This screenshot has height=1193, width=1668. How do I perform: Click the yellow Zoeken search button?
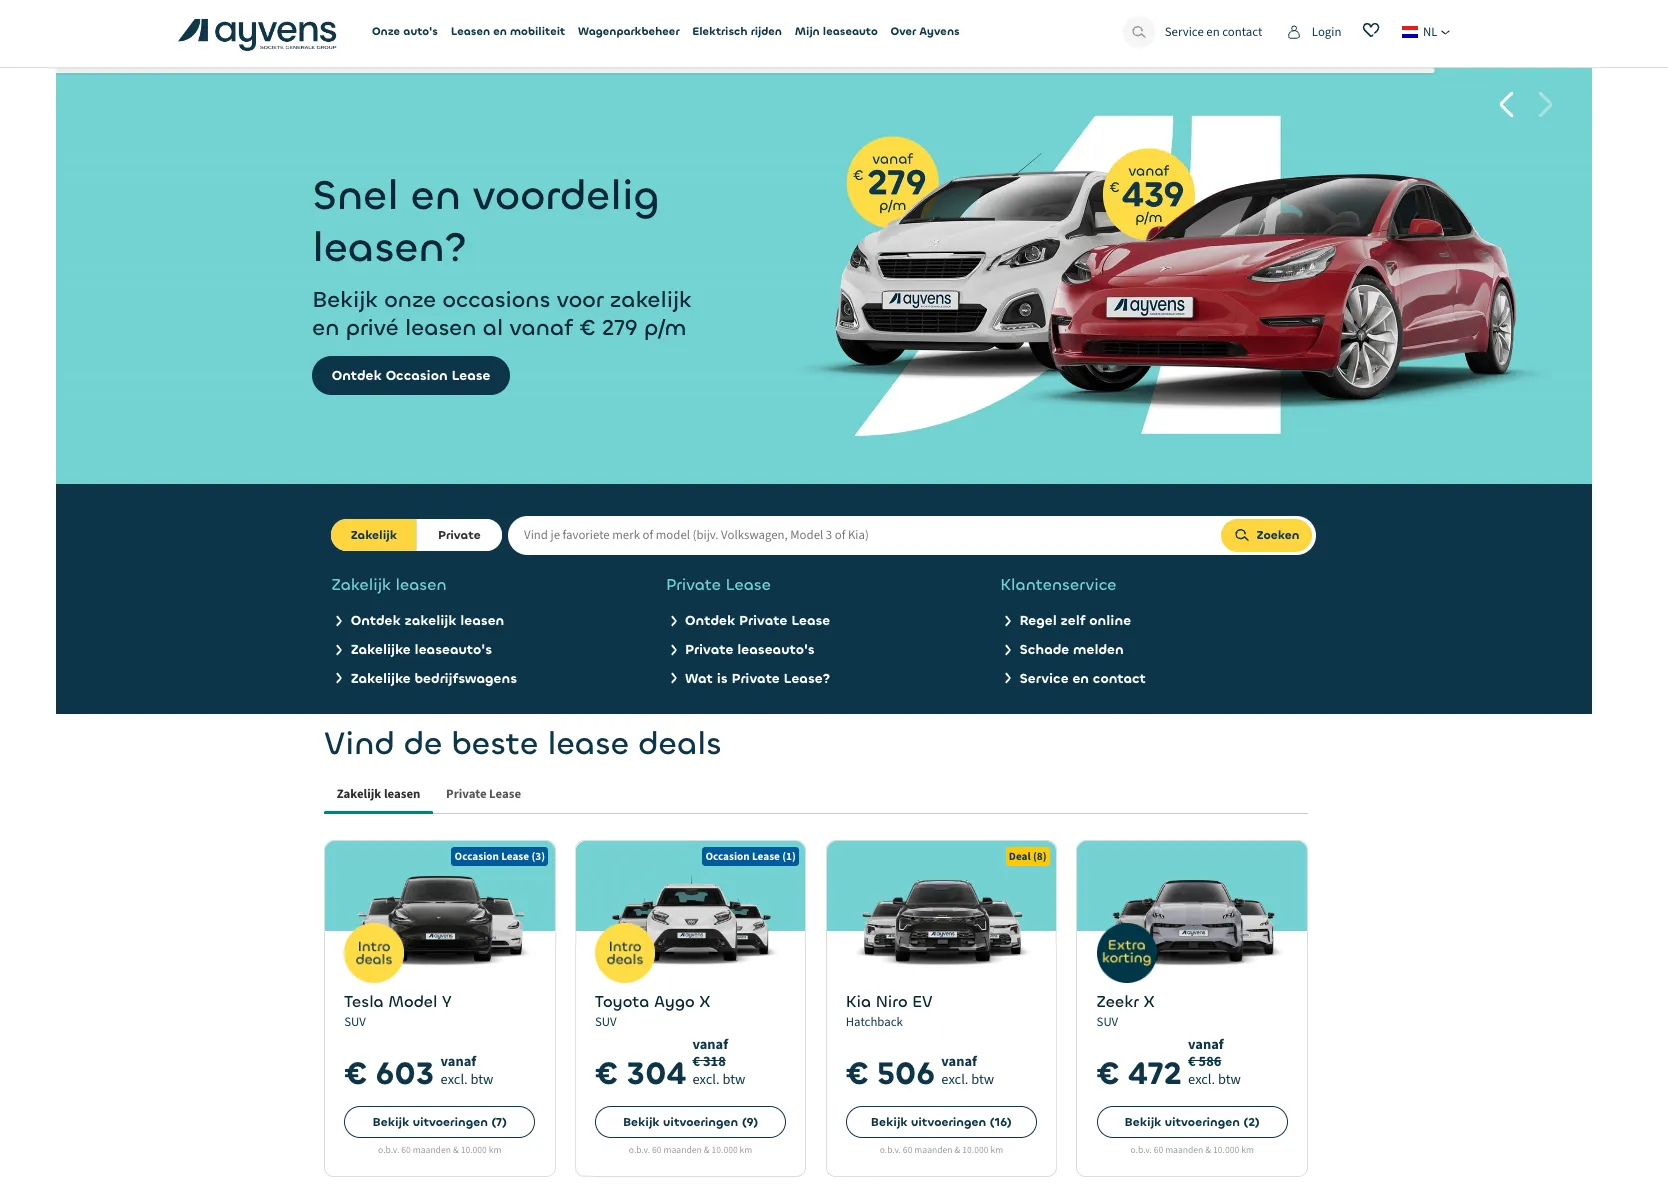(x=1267, y=535)
